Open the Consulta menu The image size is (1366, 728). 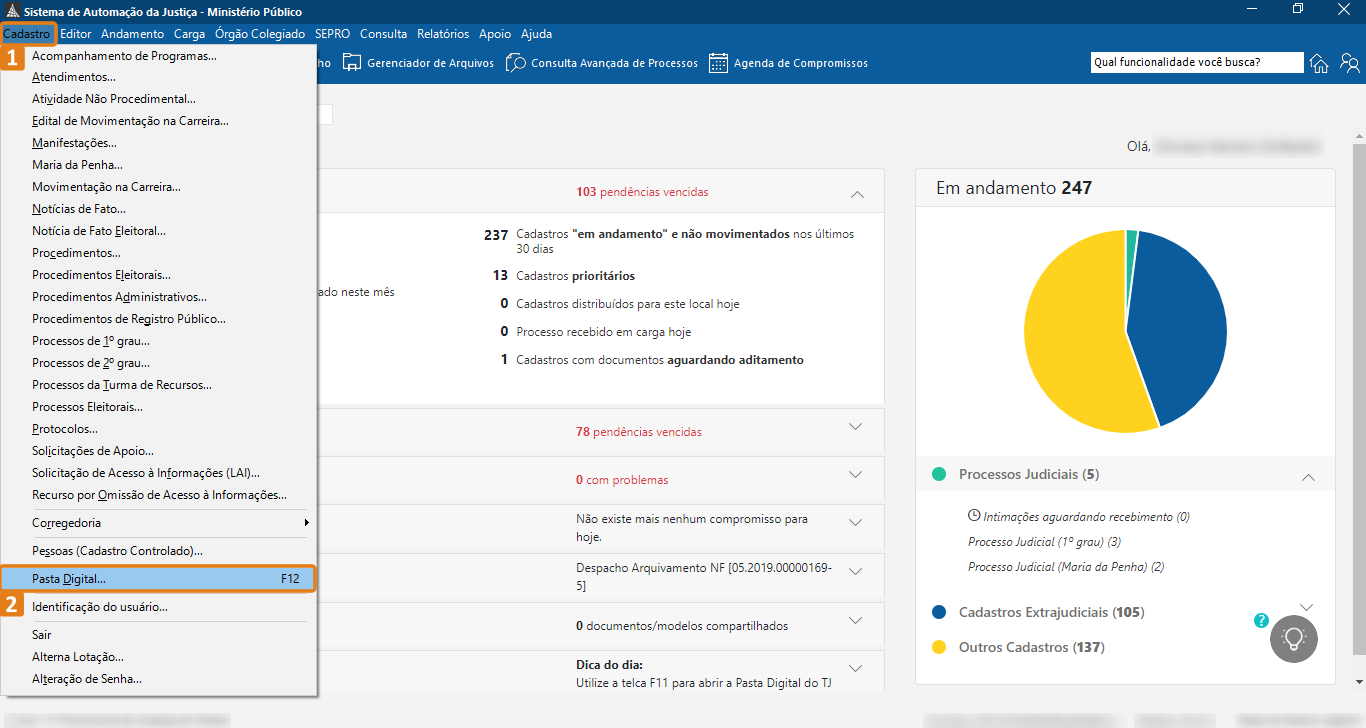[384, 34]
